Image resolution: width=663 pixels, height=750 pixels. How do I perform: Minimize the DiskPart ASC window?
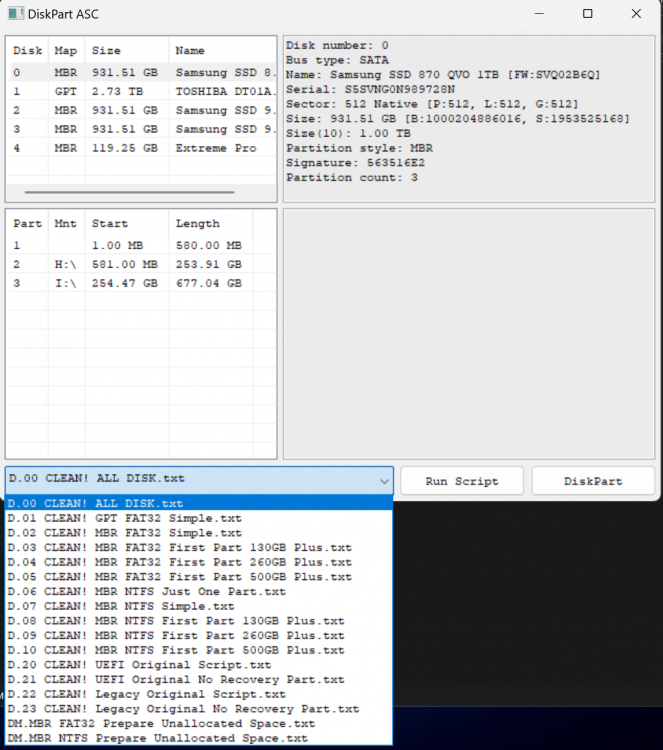coord(539,13)
